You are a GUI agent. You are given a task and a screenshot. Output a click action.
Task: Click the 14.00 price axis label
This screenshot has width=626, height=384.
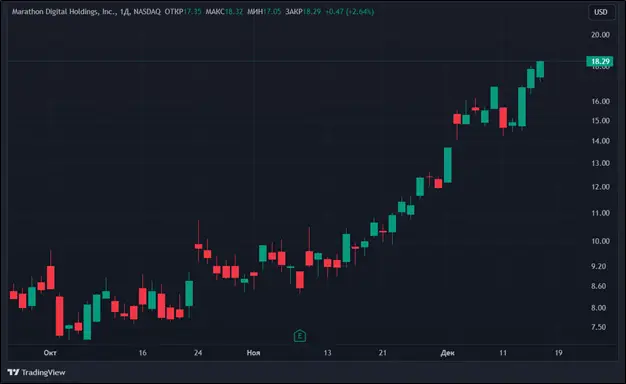(x=600, y=141)
